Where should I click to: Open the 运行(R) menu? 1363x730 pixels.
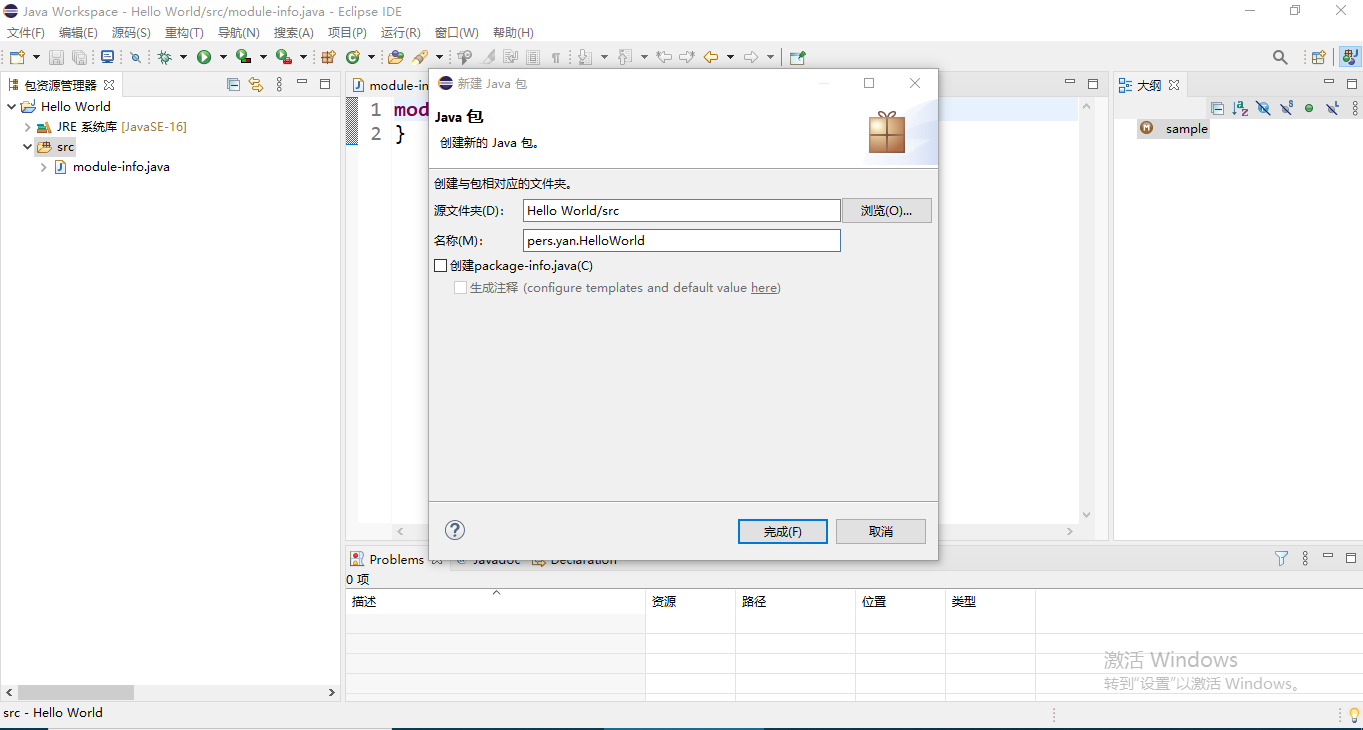(401, 33)
